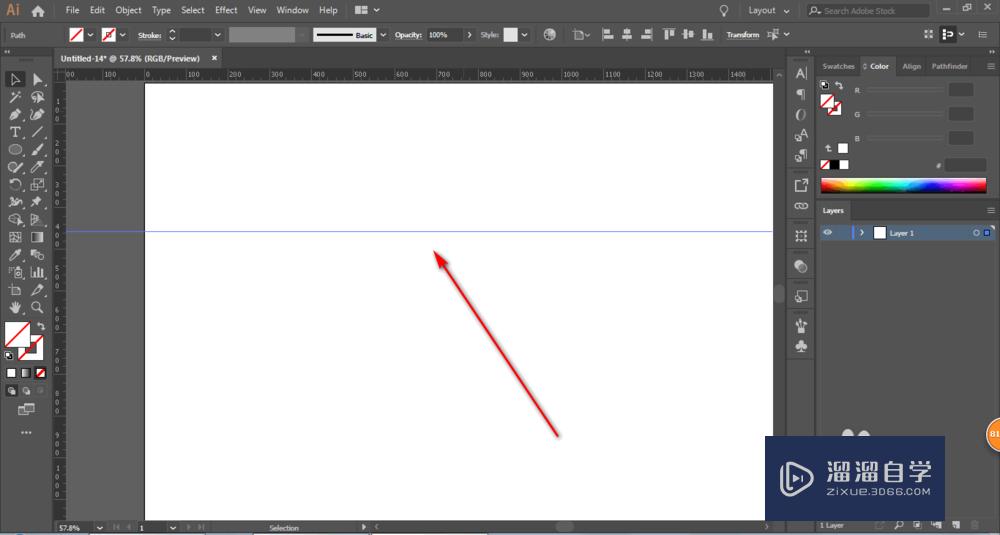Select the Gradient tool
This screenshot has width=1000, height=535.
click(38, 237)
